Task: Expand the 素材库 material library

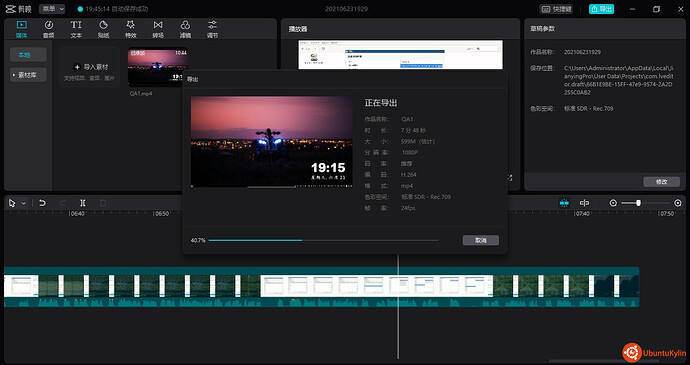Action: pos(28,75)
